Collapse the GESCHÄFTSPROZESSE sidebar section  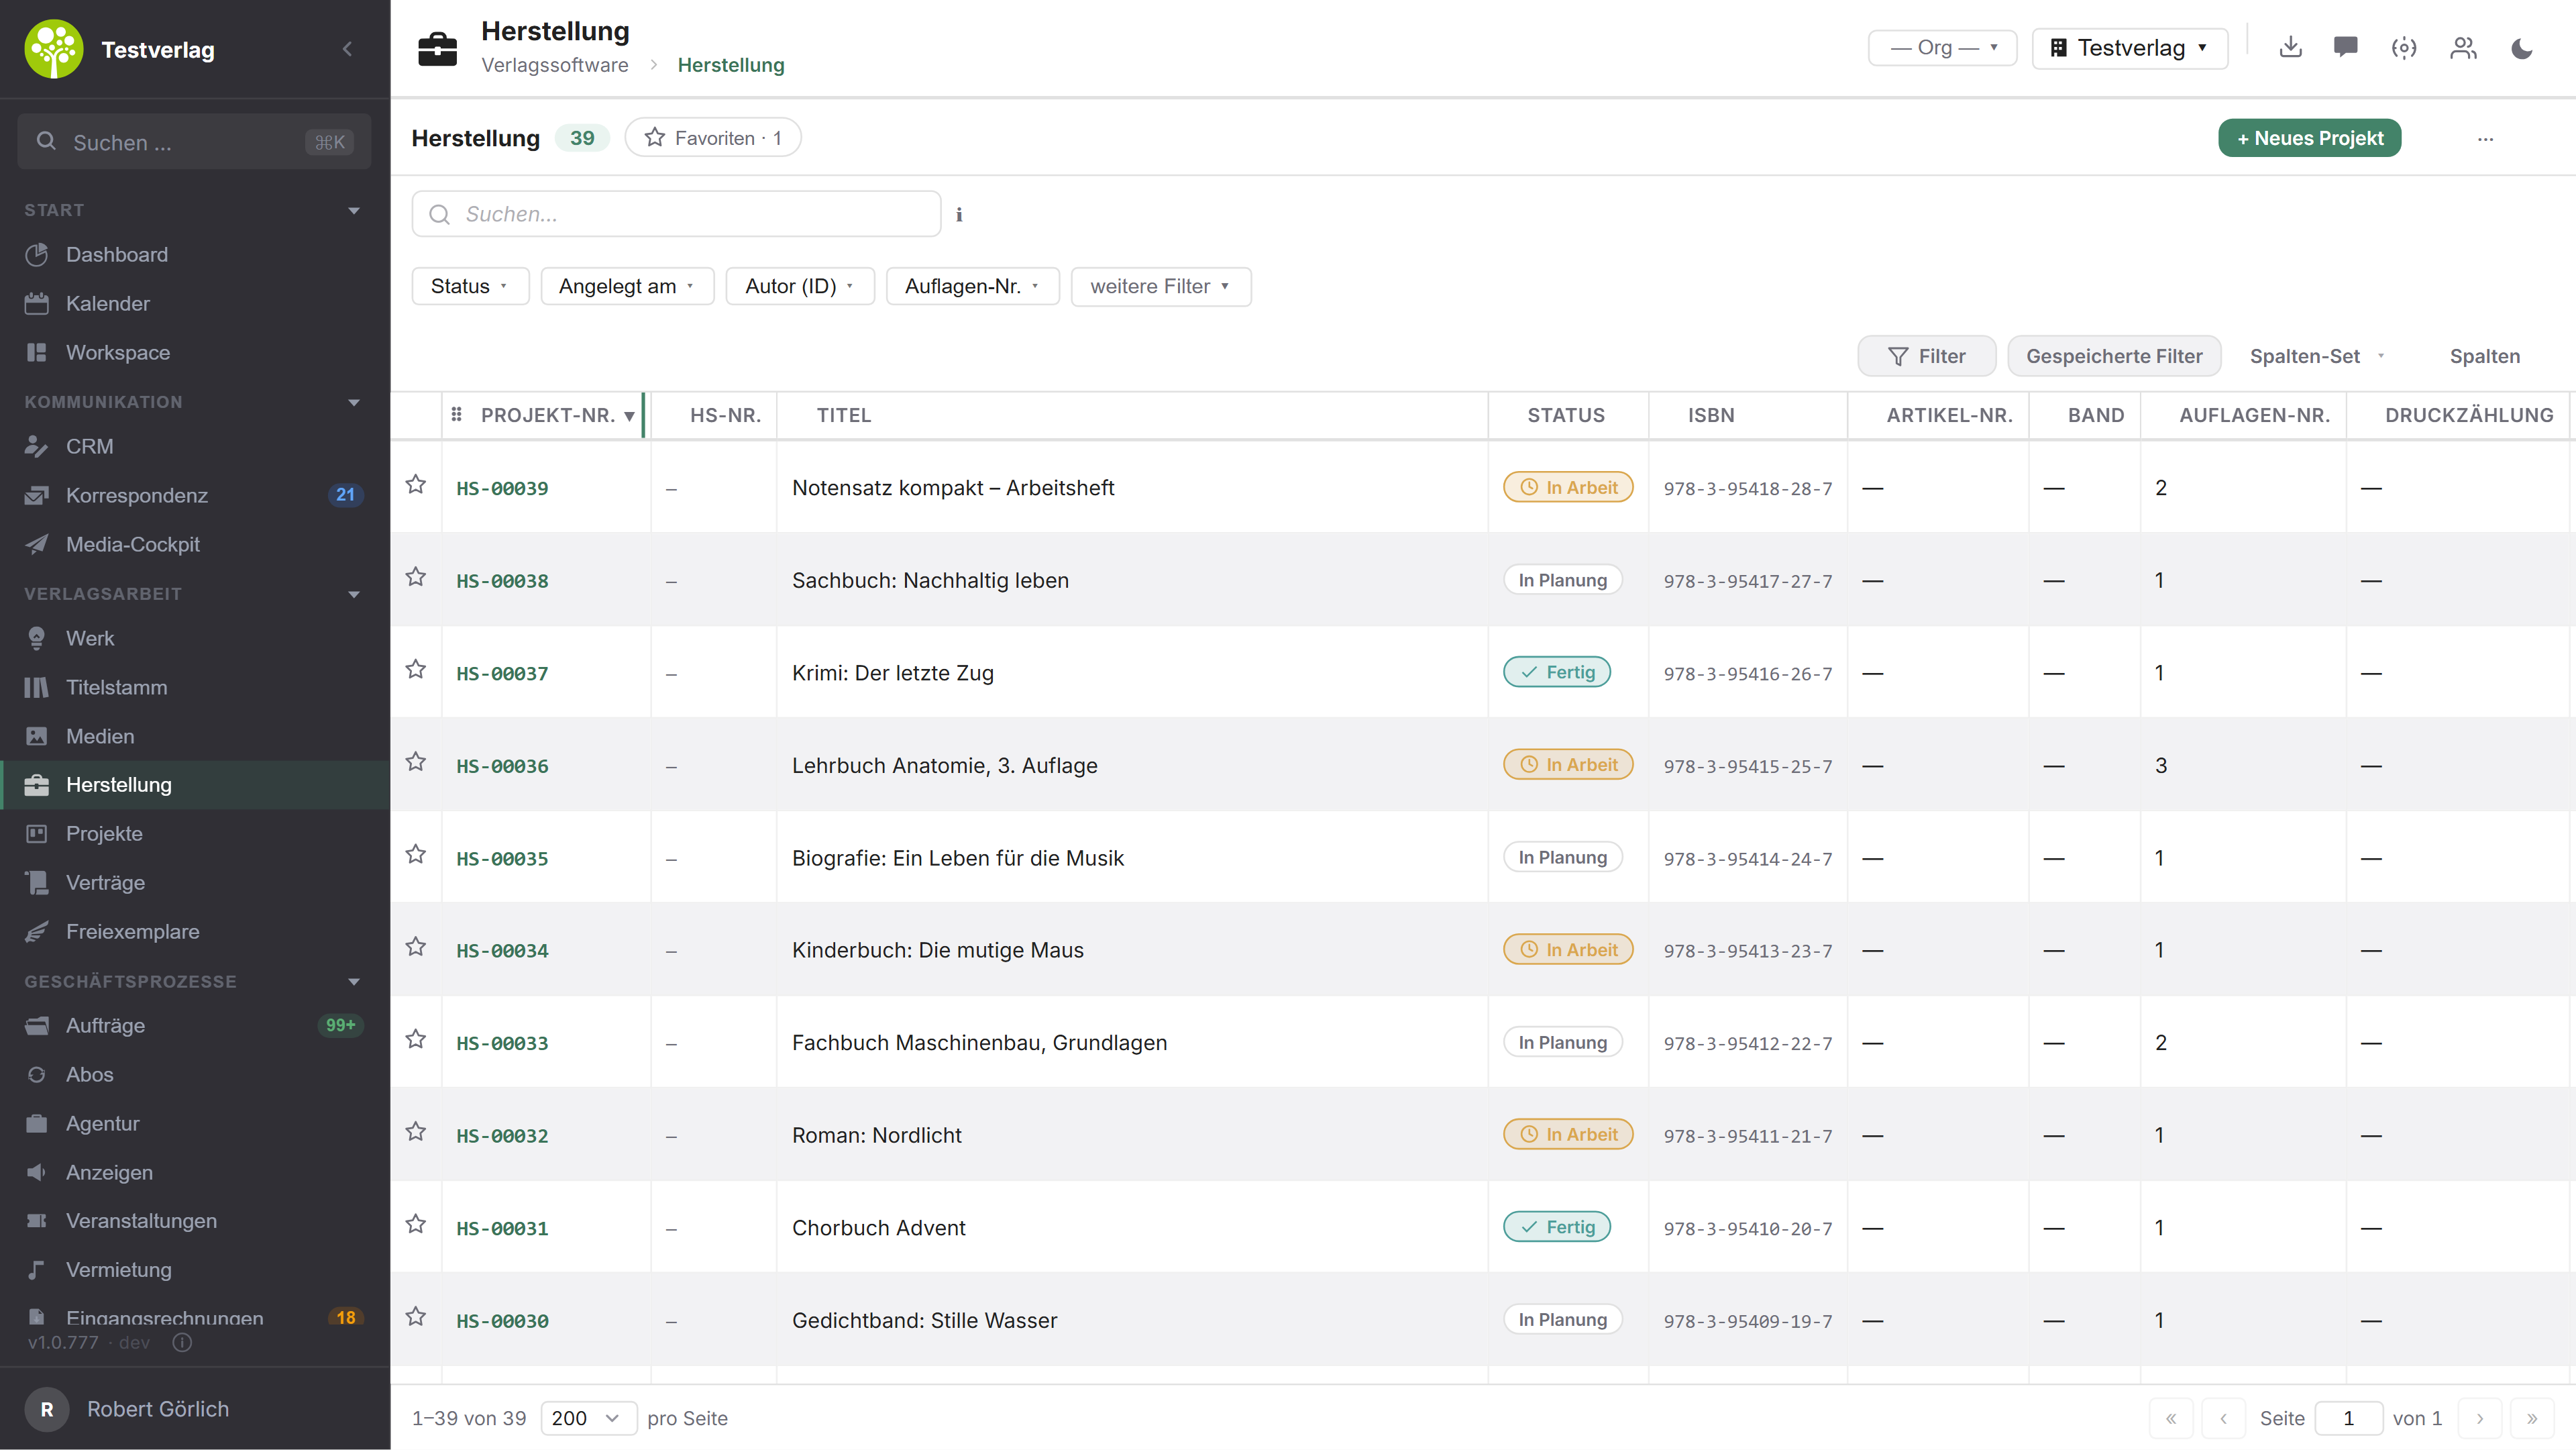[354, 981]
